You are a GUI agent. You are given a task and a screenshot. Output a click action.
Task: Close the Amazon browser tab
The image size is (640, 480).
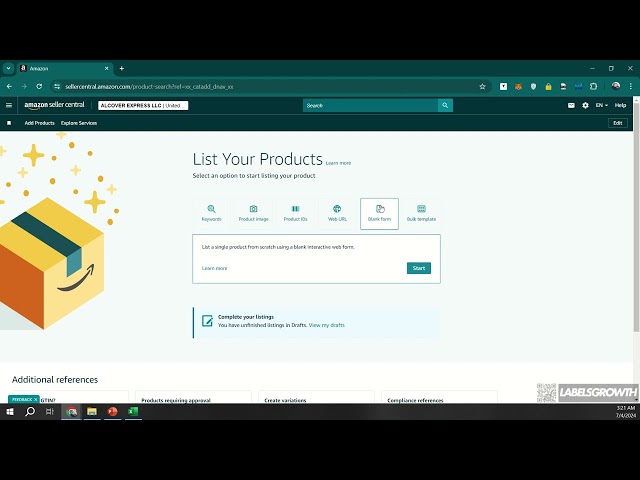(x=107, y=69)
